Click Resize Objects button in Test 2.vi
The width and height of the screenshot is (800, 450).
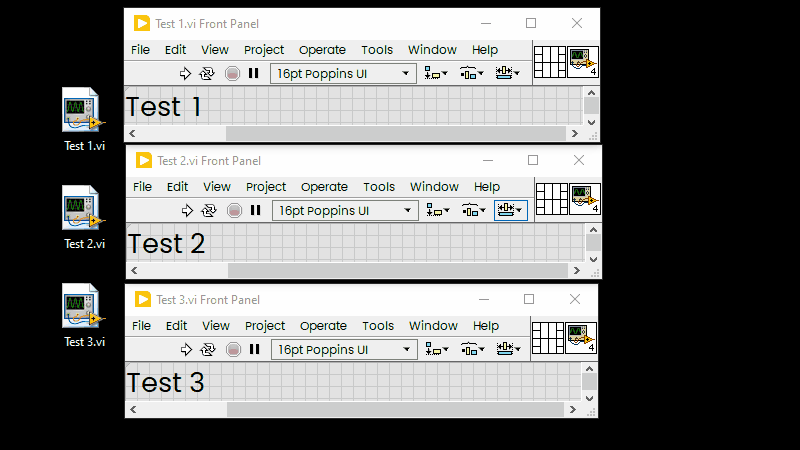pos(510,210)
